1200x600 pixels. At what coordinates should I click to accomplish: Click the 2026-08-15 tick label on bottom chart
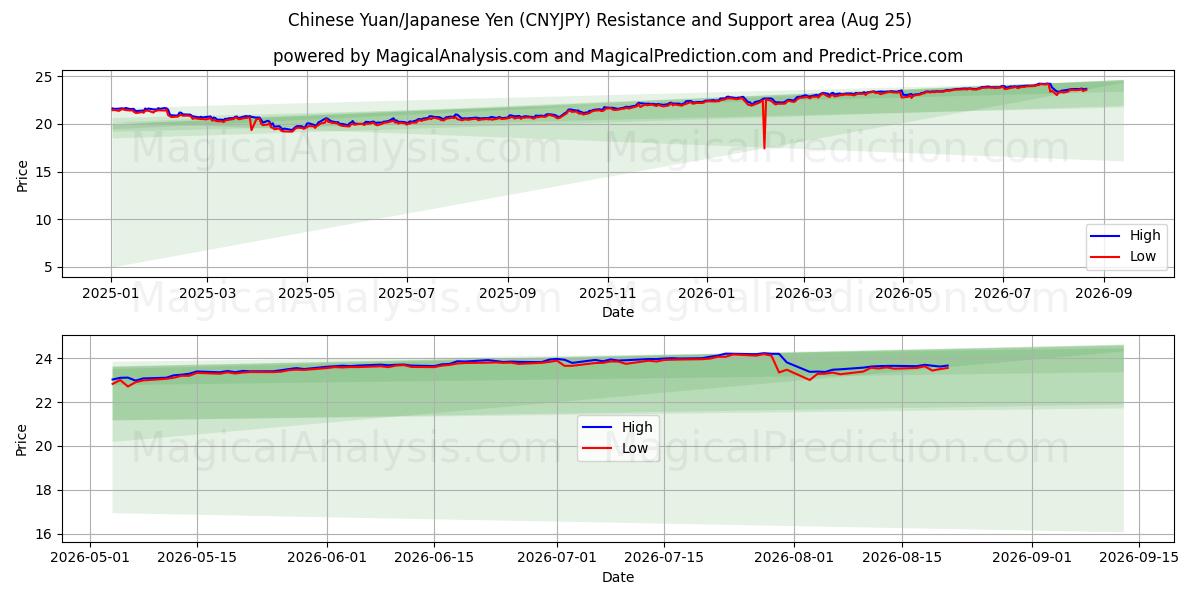coord(902,560)
